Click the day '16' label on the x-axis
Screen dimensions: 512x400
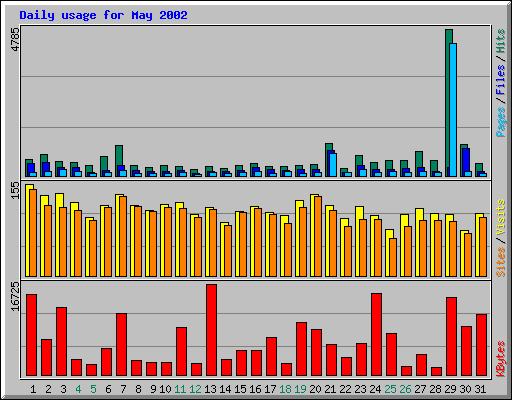click(x=255, y=389)
